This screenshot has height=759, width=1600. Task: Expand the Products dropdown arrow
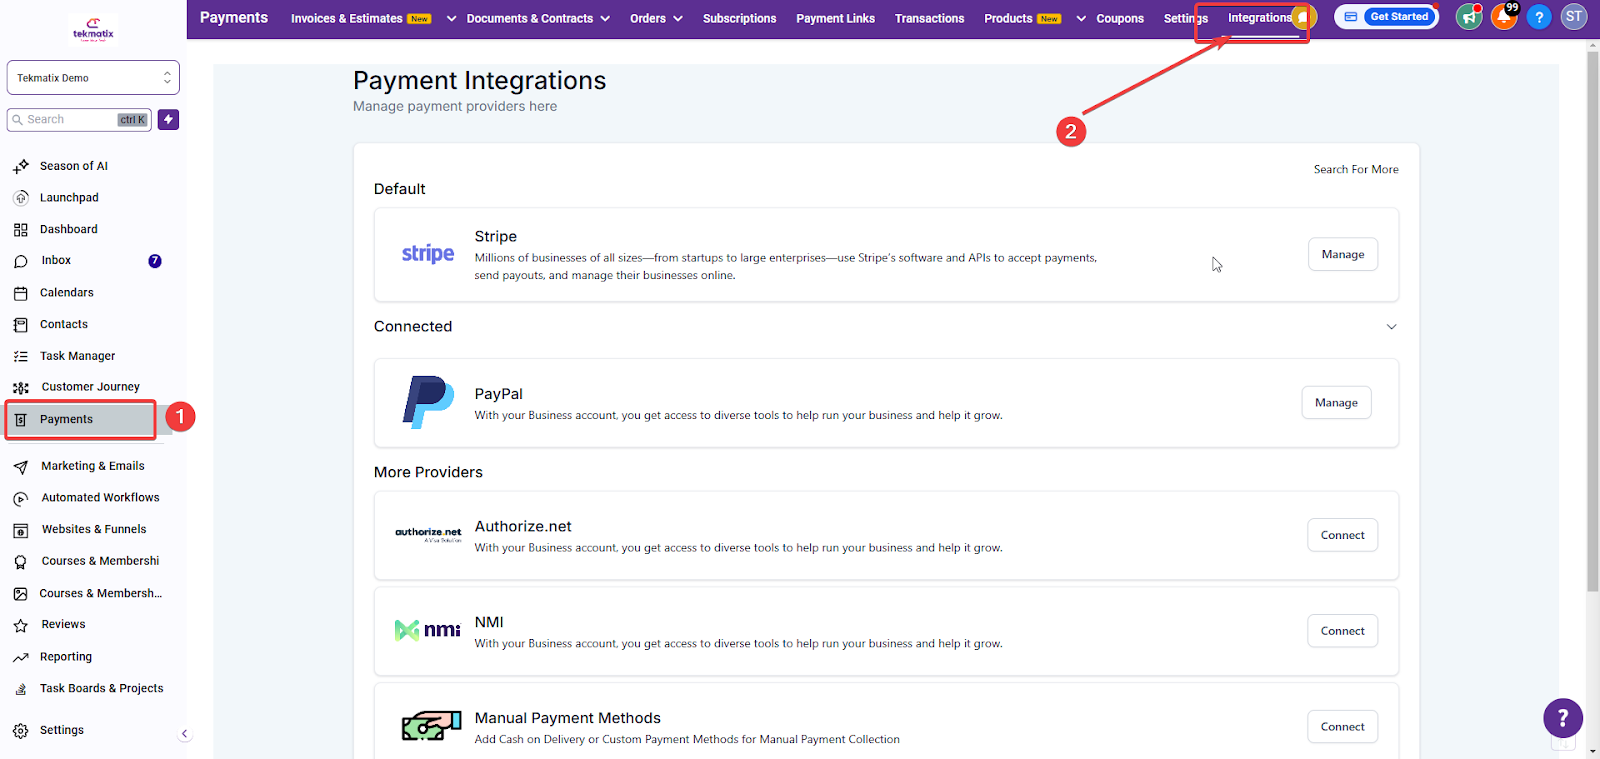1081,18
